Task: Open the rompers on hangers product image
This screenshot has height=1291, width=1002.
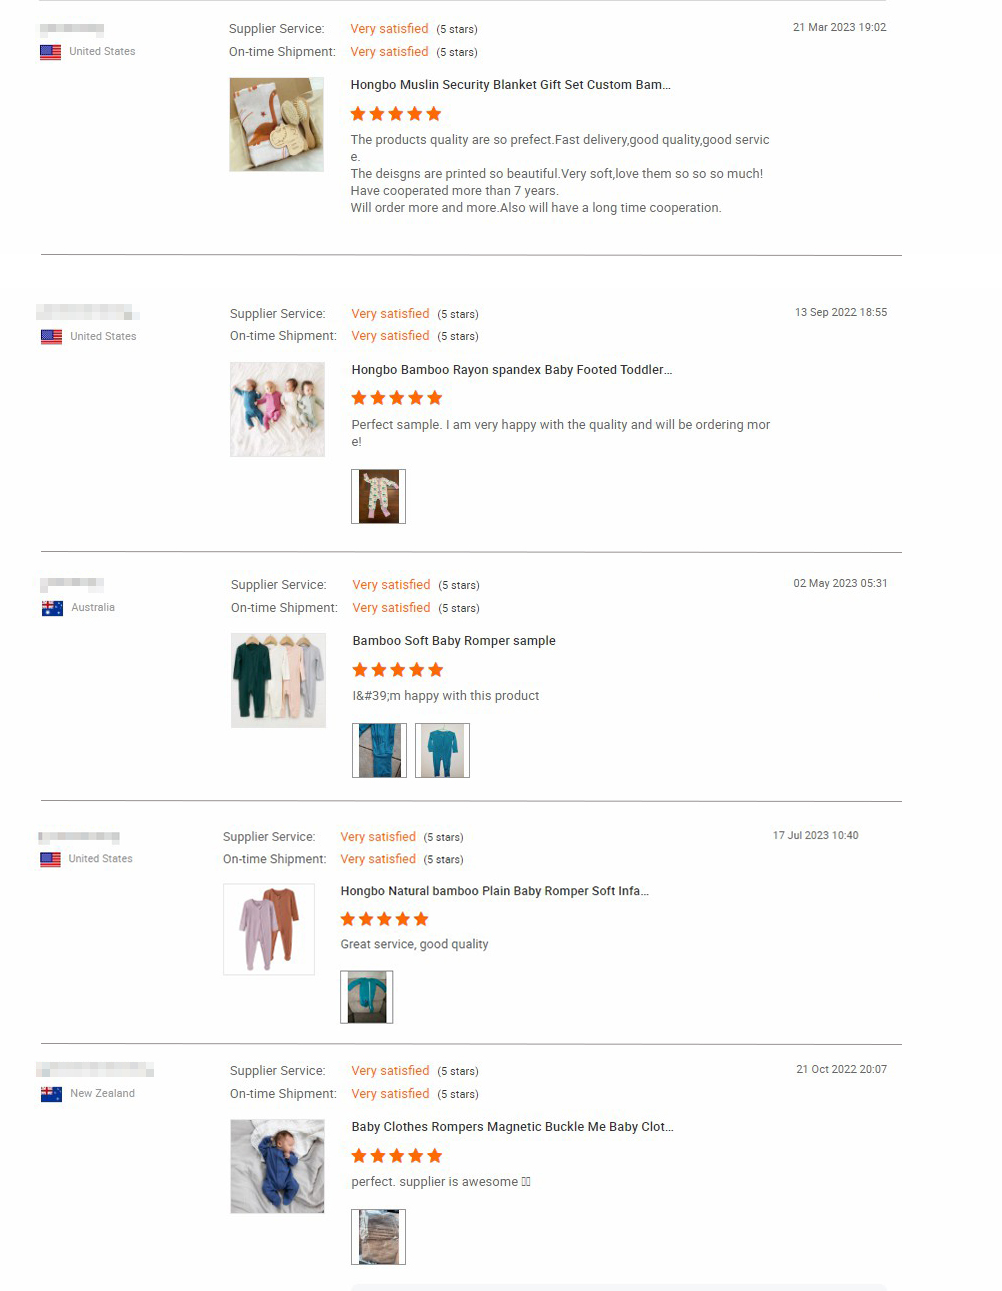Action: [278, 680]
